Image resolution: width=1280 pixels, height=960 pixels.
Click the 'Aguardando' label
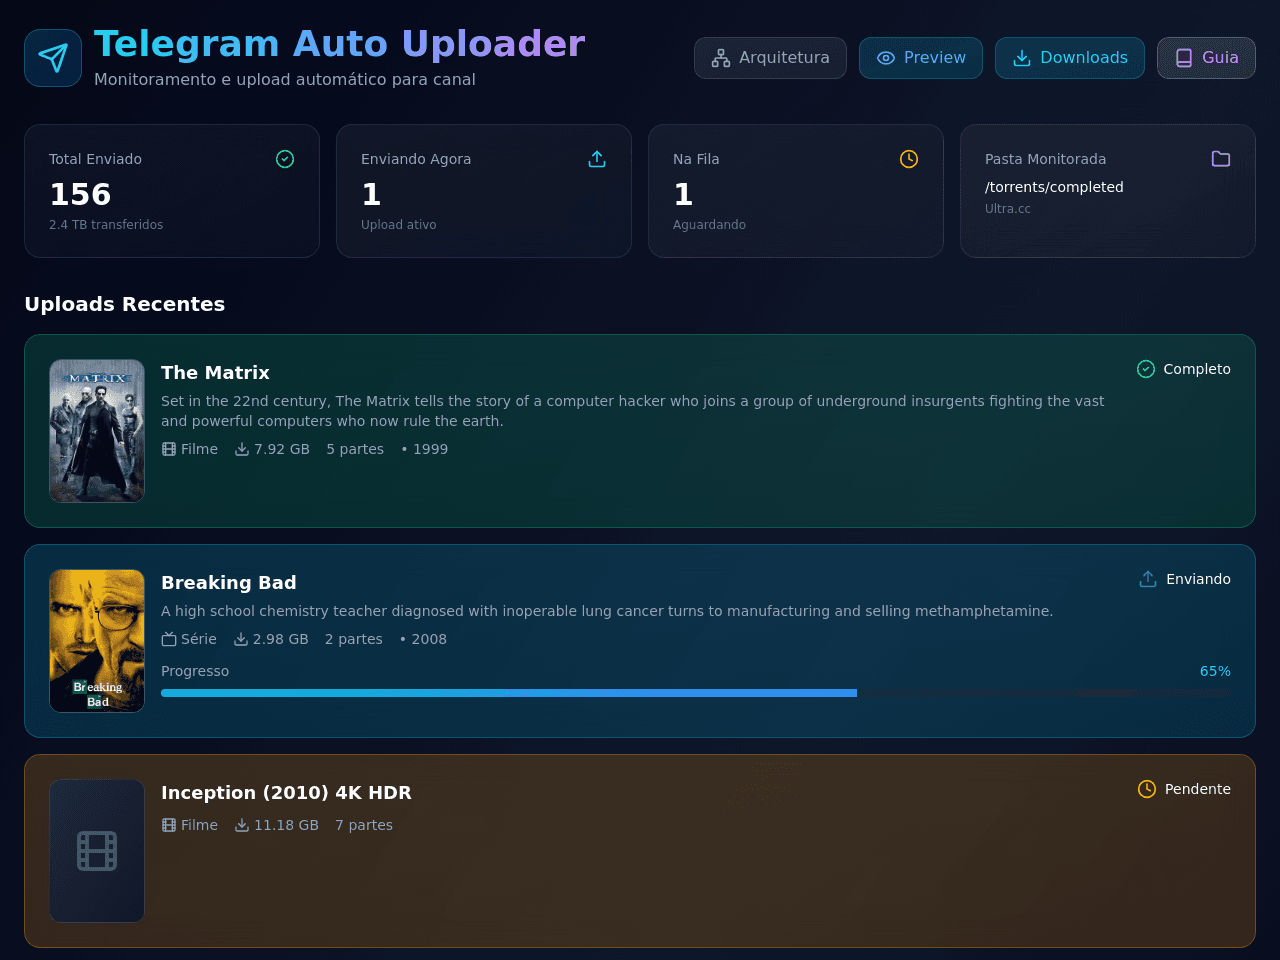point(709,225)
